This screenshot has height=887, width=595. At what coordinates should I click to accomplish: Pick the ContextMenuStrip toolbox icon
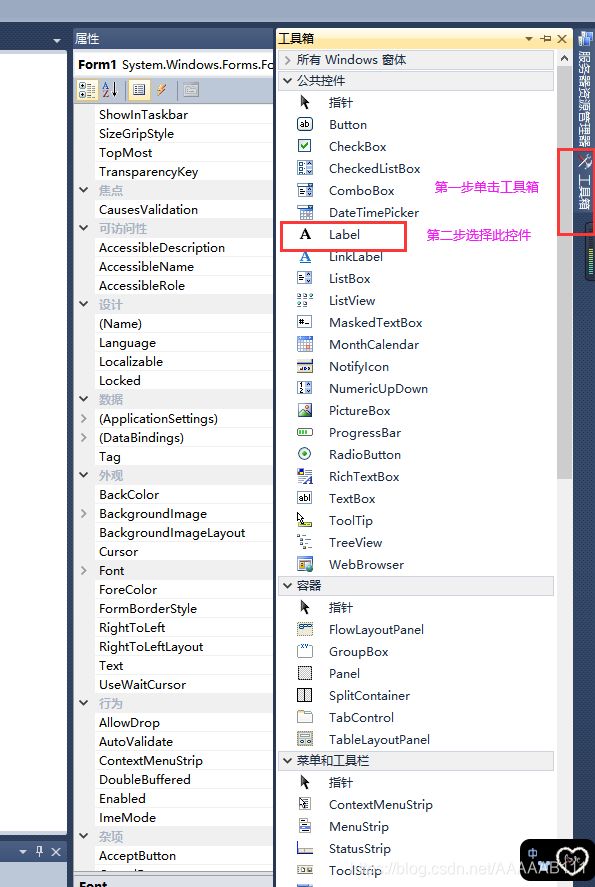[304, 804]
